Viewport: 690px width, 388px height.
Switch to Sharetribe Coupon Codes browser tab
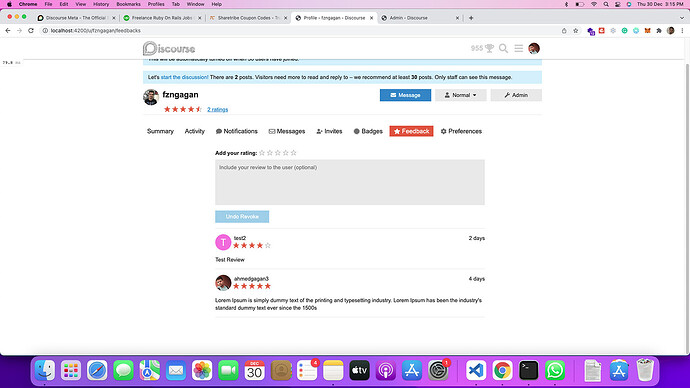(x=248, y=18)
